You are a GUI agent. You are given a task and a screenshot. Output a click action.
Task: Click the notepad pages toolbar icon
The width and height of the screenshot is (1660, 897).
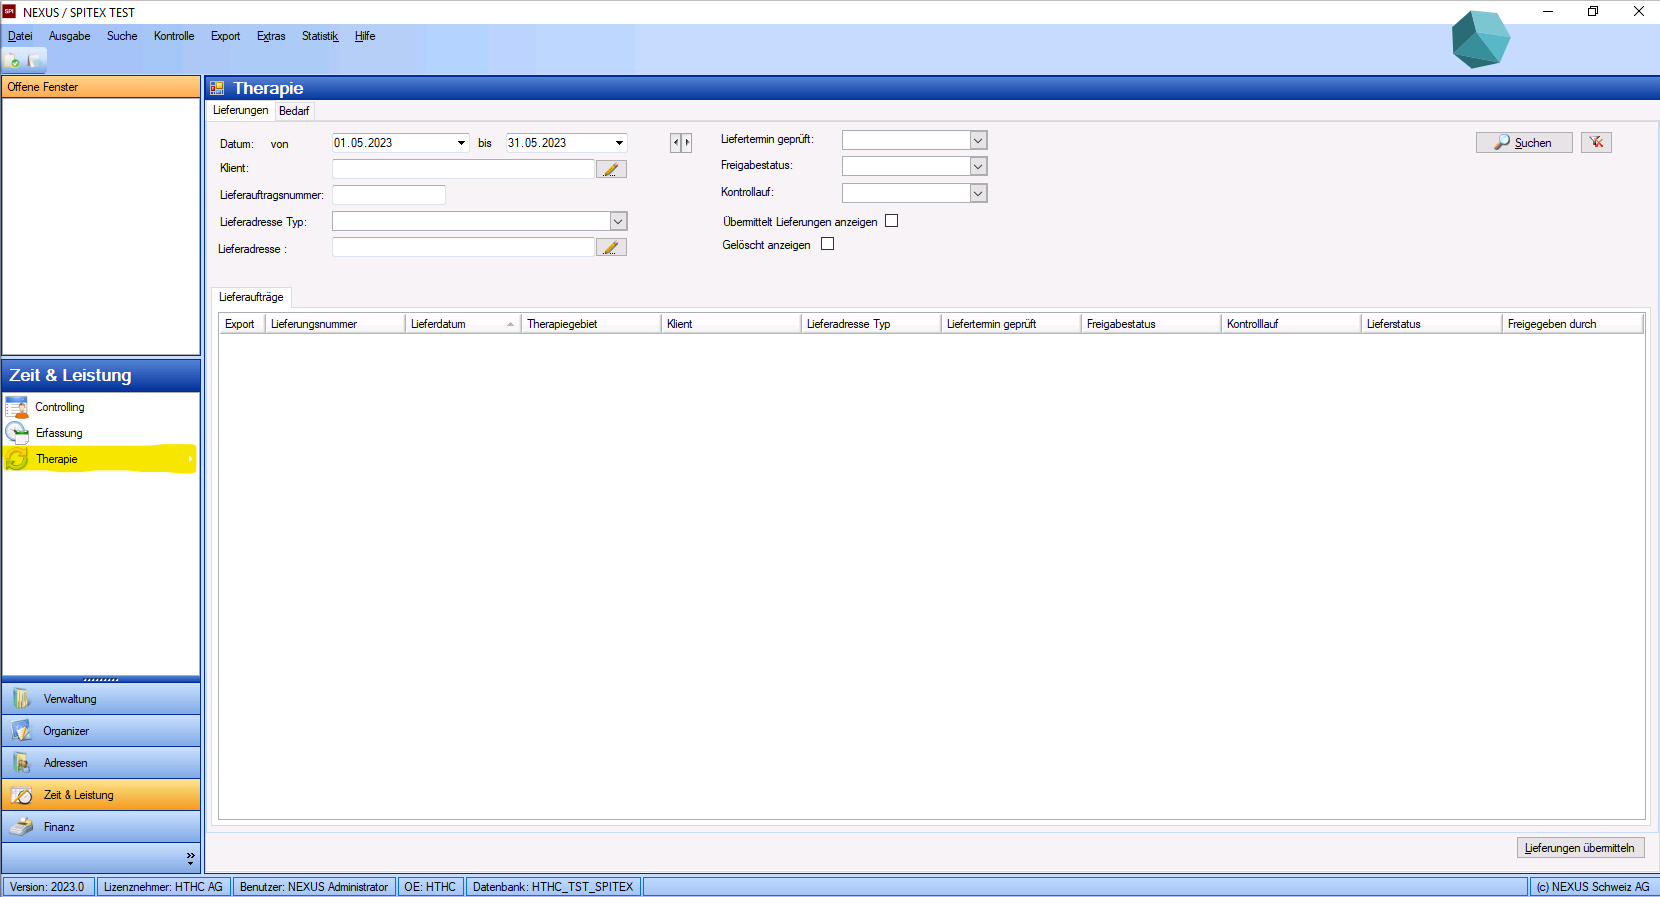[x=35, y=61]
